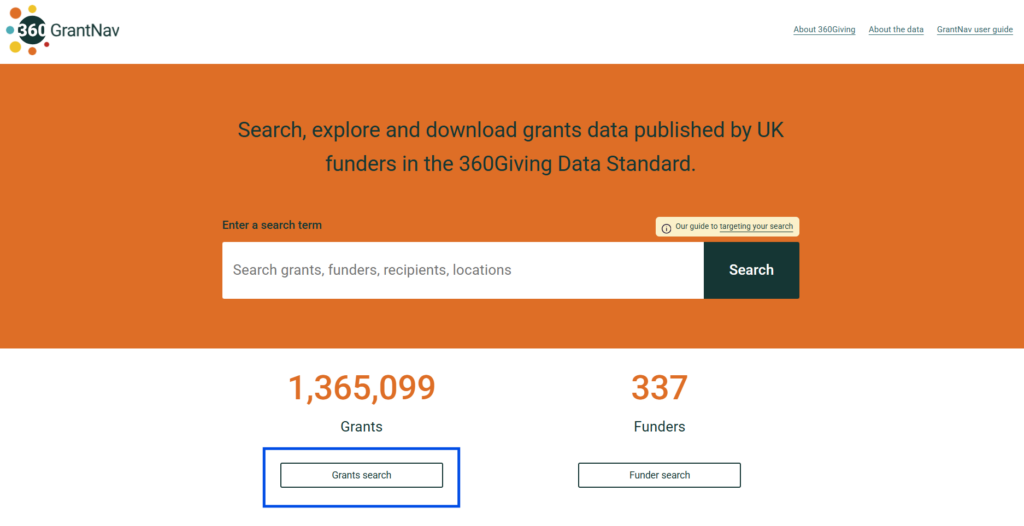The width and height of the screenshot is (1024, 526).
Task: Click the Our guide to hint text
Action: pos(696,227)
